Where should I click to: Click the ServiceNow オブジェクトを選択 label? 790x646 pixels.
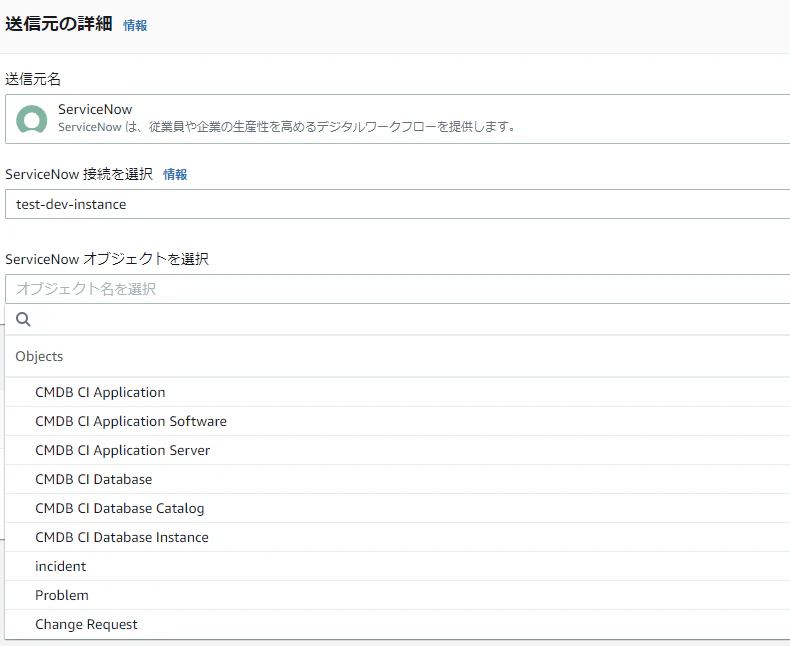pyautogui.click(x=107, y=259)
